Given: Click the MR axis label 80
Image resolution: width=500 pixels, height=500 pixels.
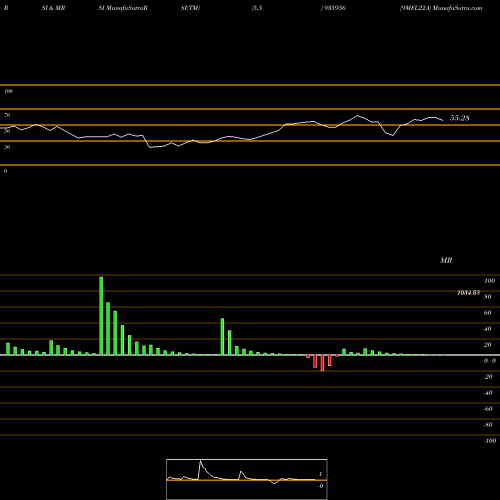Looking at the screenshot, I should coord(488,297).
